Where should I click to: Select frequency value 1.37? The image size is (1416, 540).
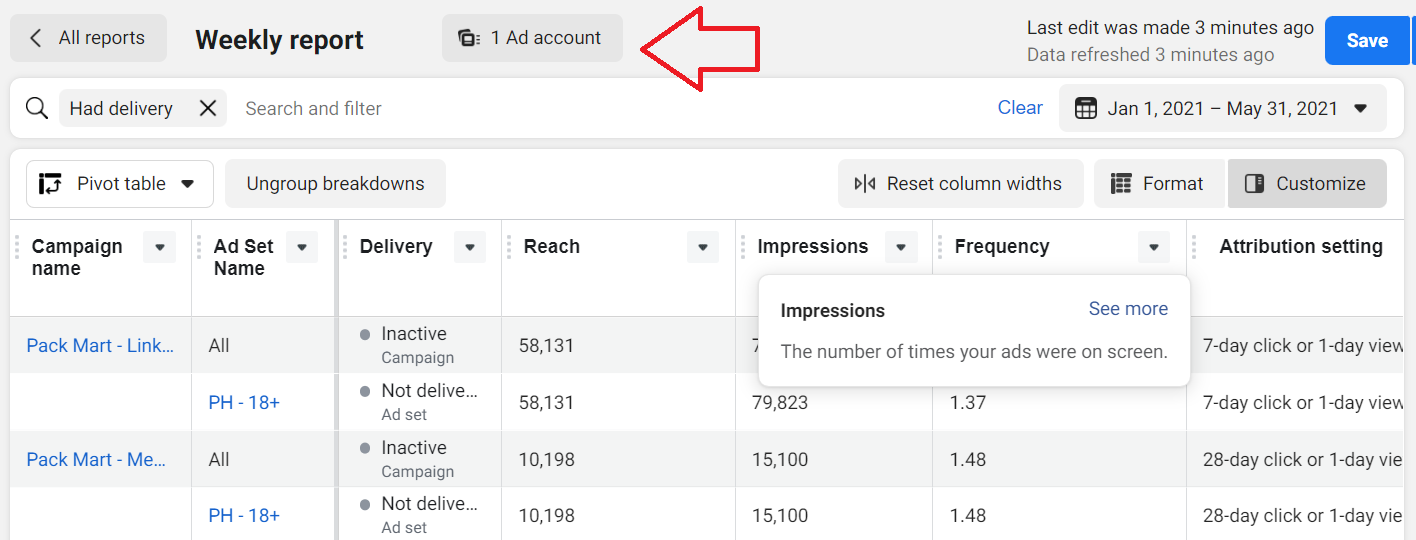968,403
